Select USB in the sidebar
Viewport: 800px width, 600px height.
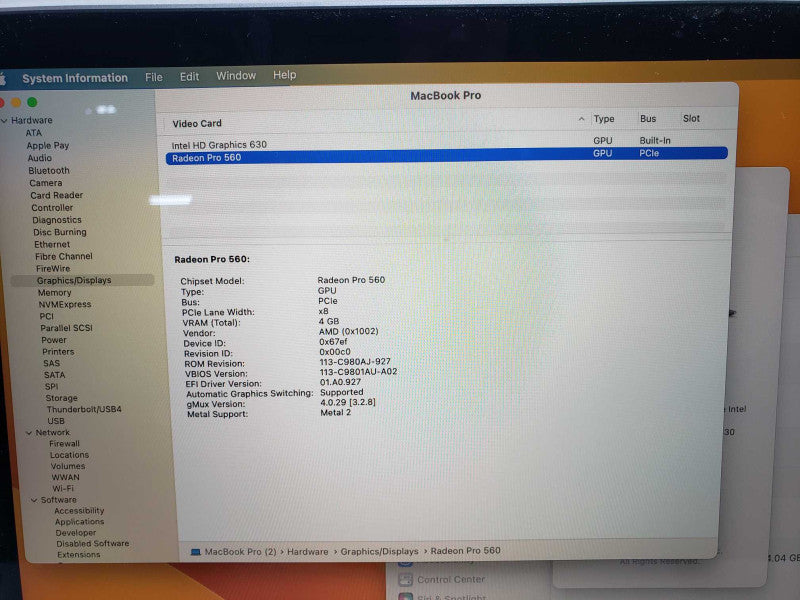click(x=56, y=421)
